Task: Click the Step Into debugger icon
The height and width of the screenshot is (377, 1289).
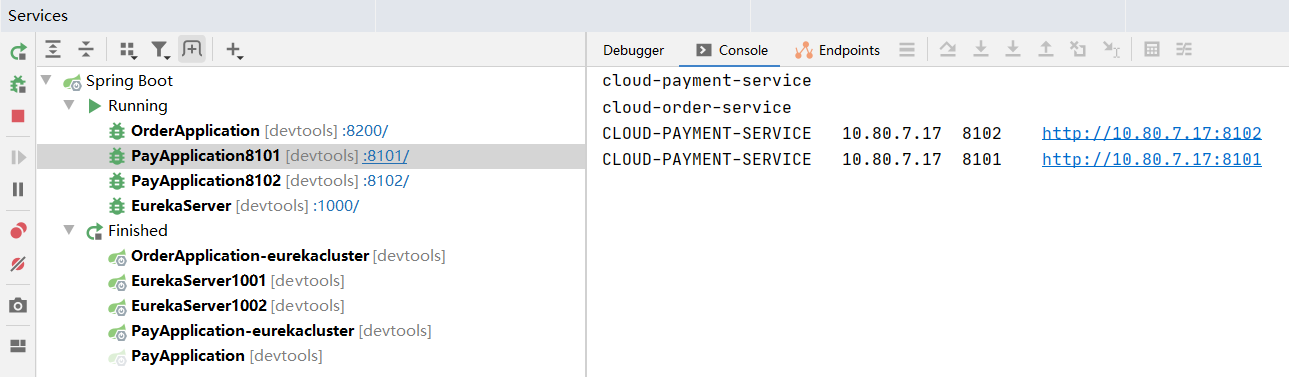Action: click(981, 49)
